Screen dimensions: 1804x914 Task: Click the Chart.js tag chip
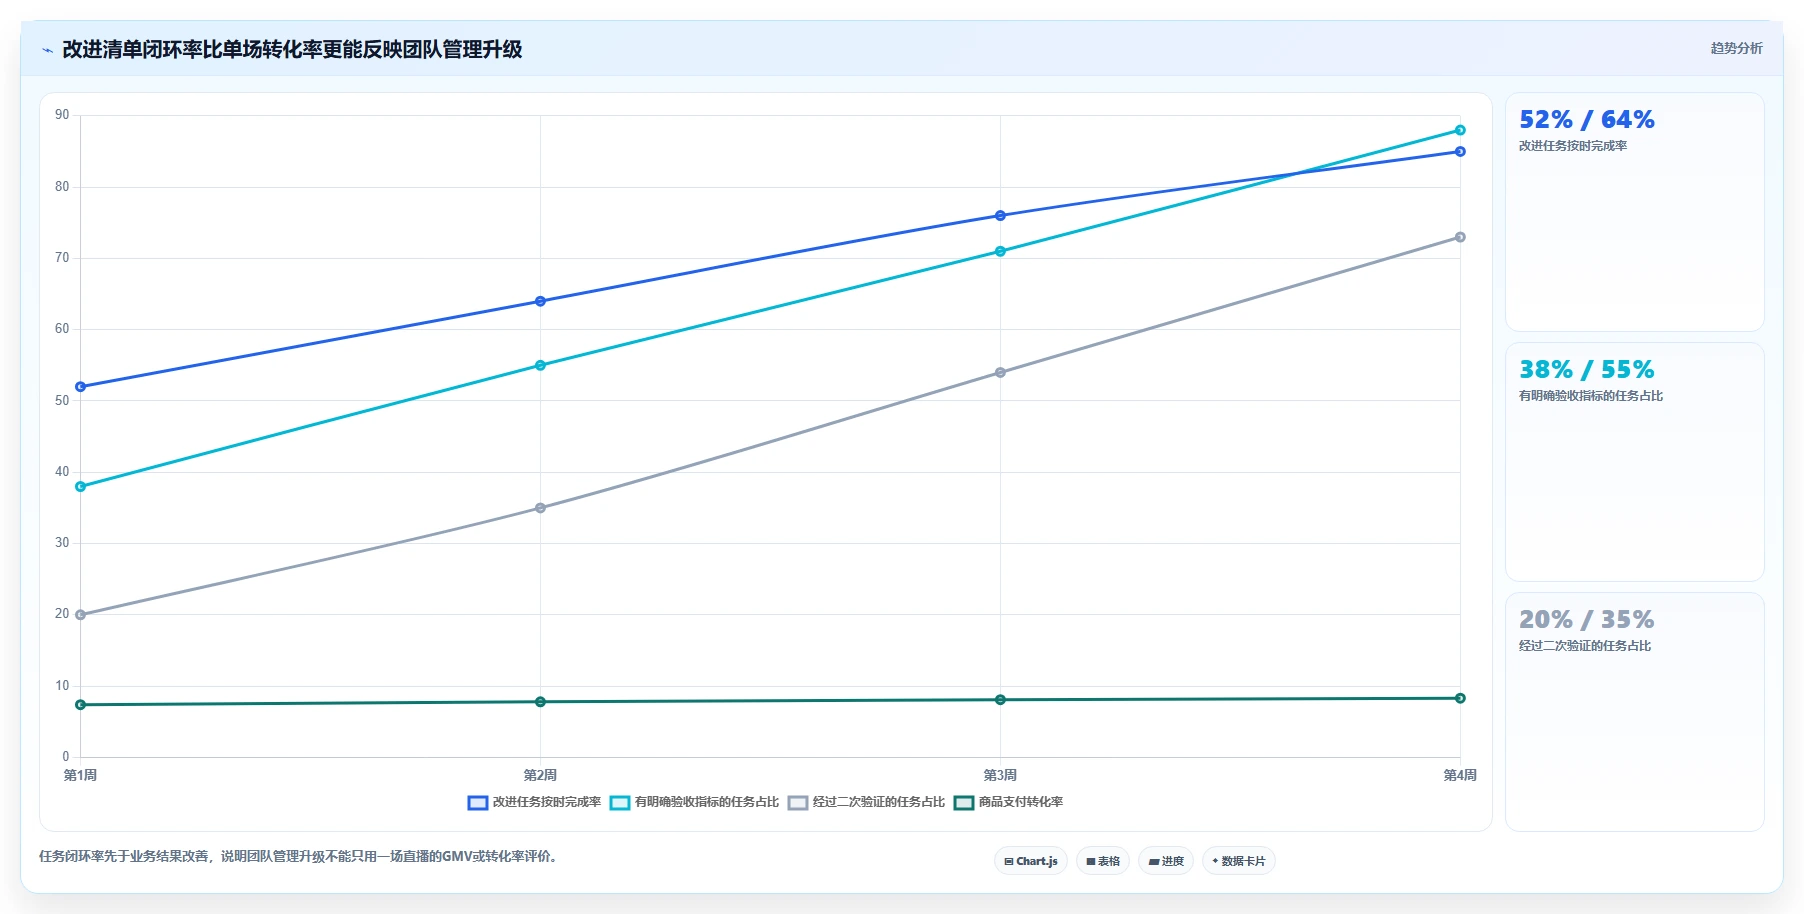click(1031, 861)
